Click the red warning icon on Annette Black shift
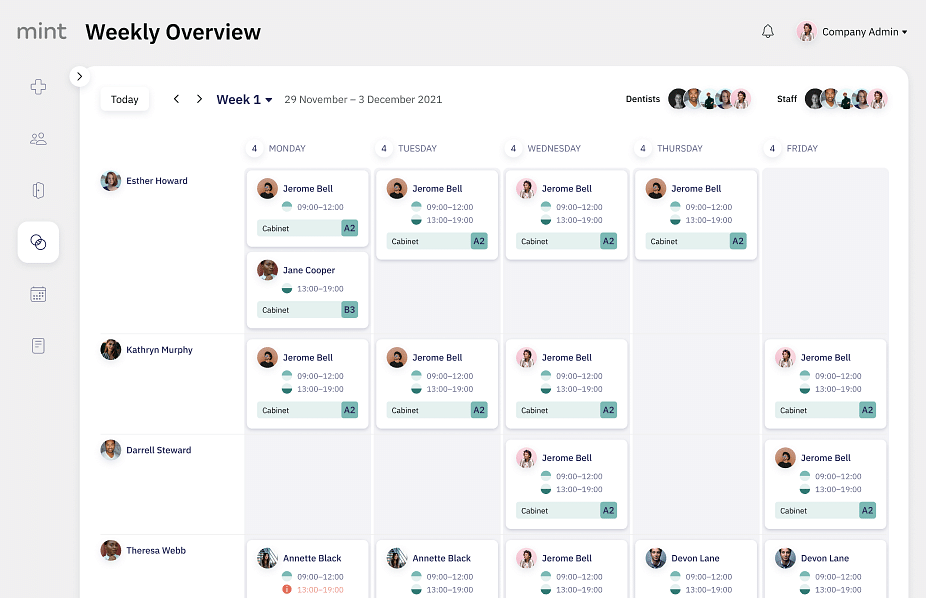Screen dimensions: 926x598 pyautogui.click(x=287, y=589)
